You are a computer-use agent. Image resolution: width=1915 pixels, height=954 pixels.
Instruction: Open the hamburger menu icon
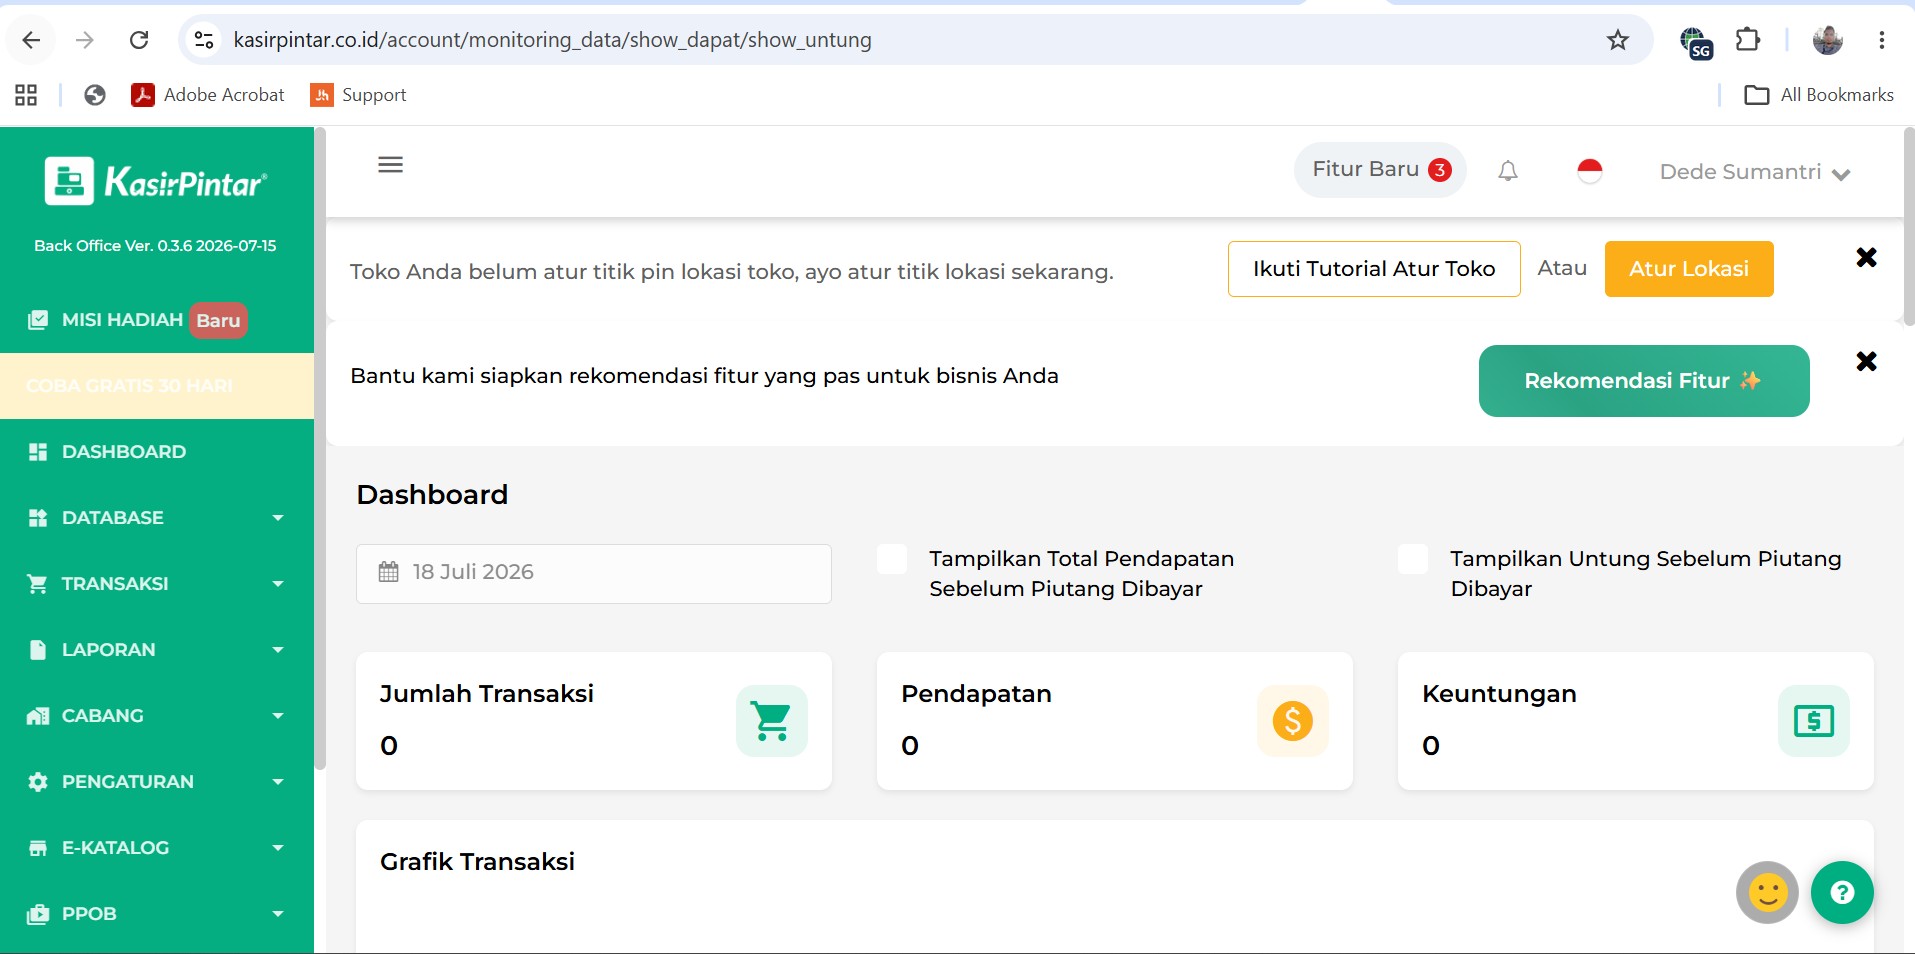(x=390, y=165)
